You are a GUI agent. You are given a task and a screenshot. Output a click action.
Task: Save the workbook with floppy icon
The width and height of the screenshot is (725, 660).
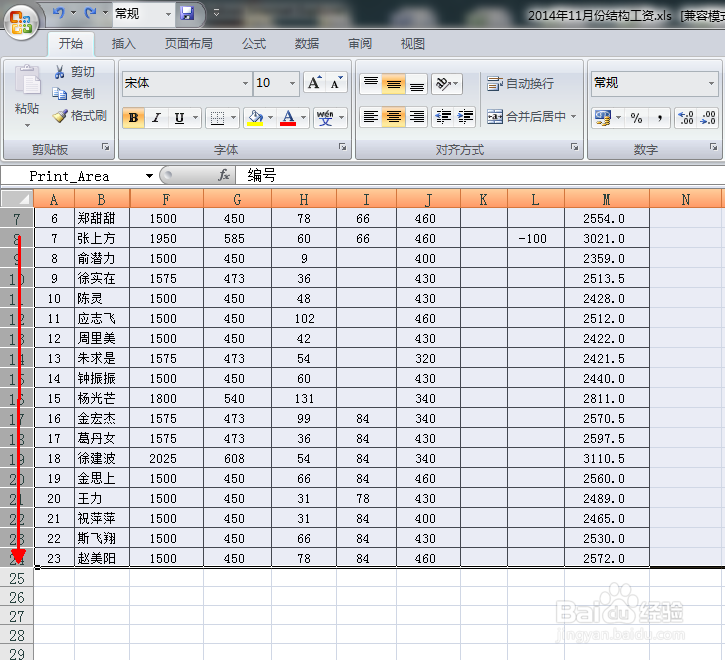click(187, 13)
